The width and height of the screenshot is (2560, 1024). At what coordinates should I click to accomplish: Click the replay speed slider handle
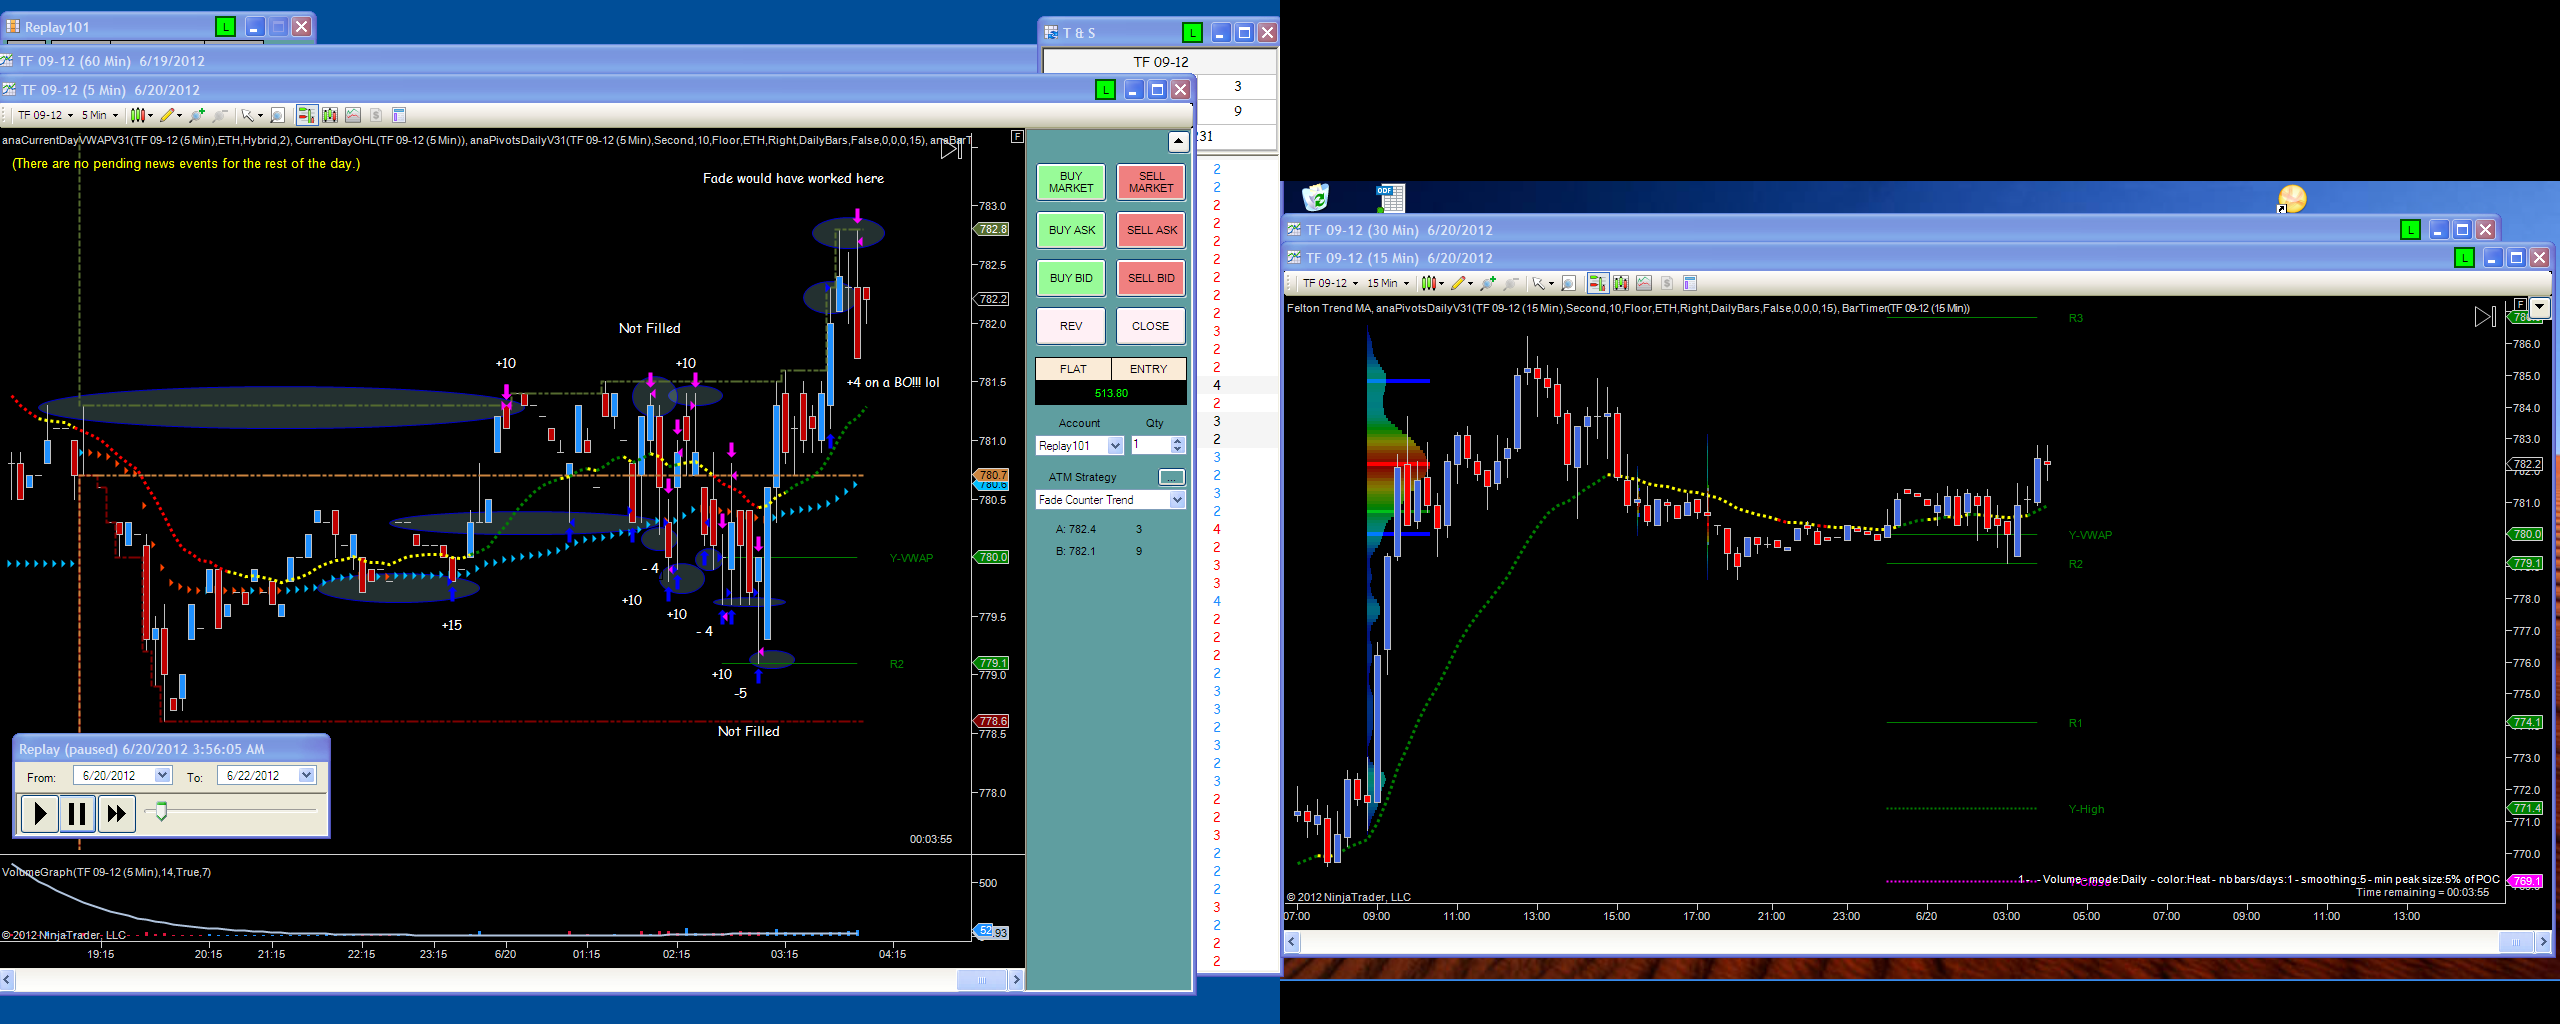click(161, 810)
